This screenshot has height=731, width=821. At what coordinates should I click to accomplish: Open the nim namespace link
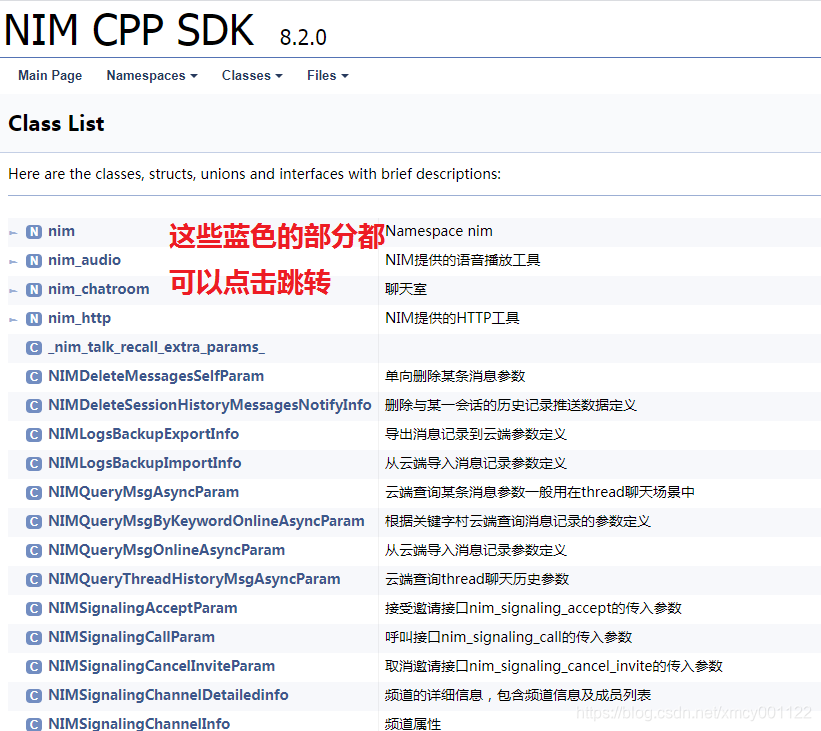click(x=61, y=231)
